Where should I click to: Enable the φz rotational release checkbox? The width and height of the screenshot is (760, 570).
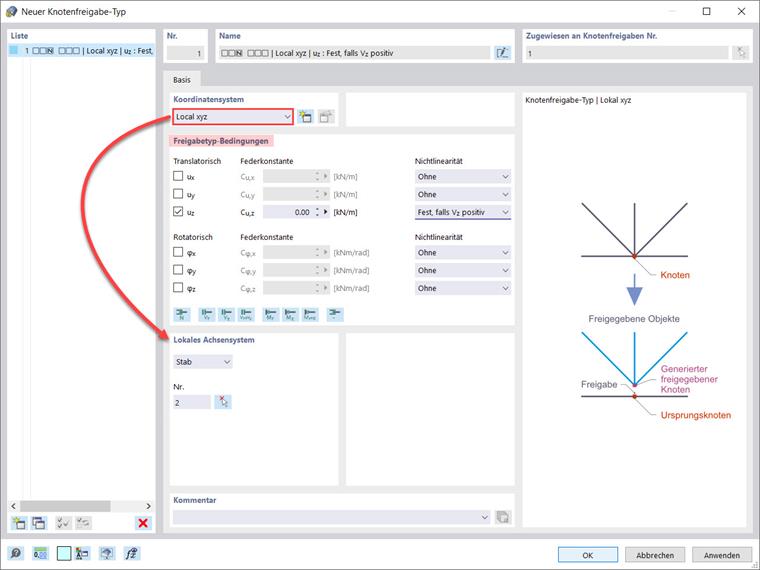point(178,288)
